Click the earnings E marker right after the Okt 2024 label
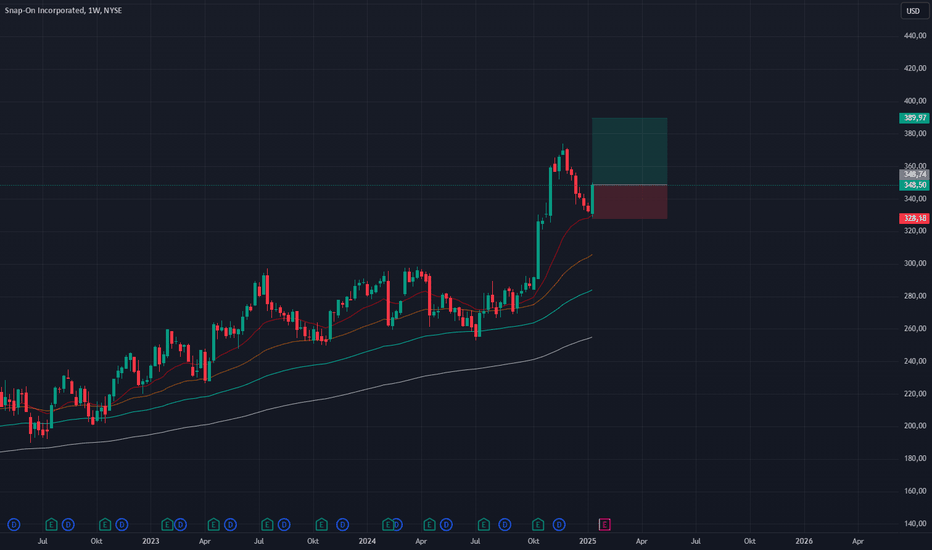Screen dimensions: 932x550 tap(538, 524)
